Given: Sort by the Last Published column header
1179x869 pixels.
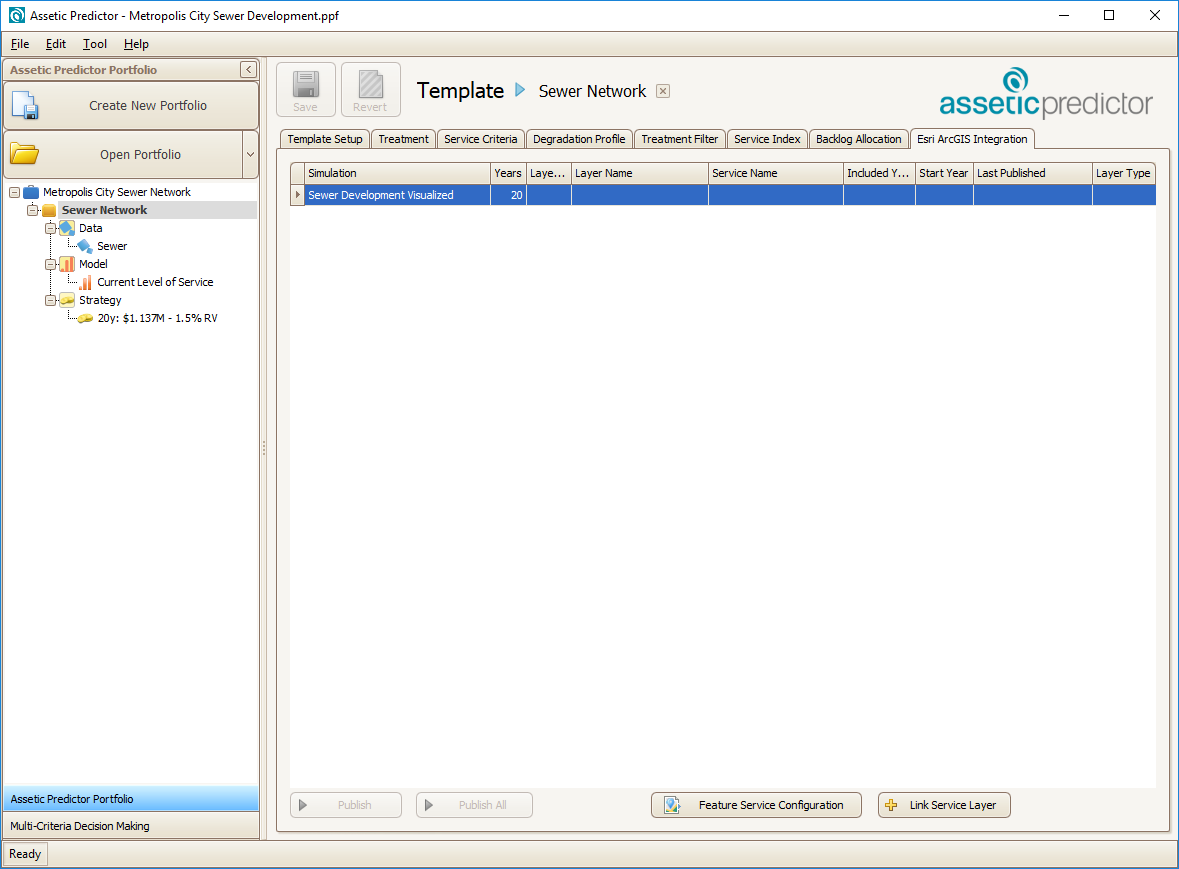Looking at the screenshot, I should tap(1033, 174).
